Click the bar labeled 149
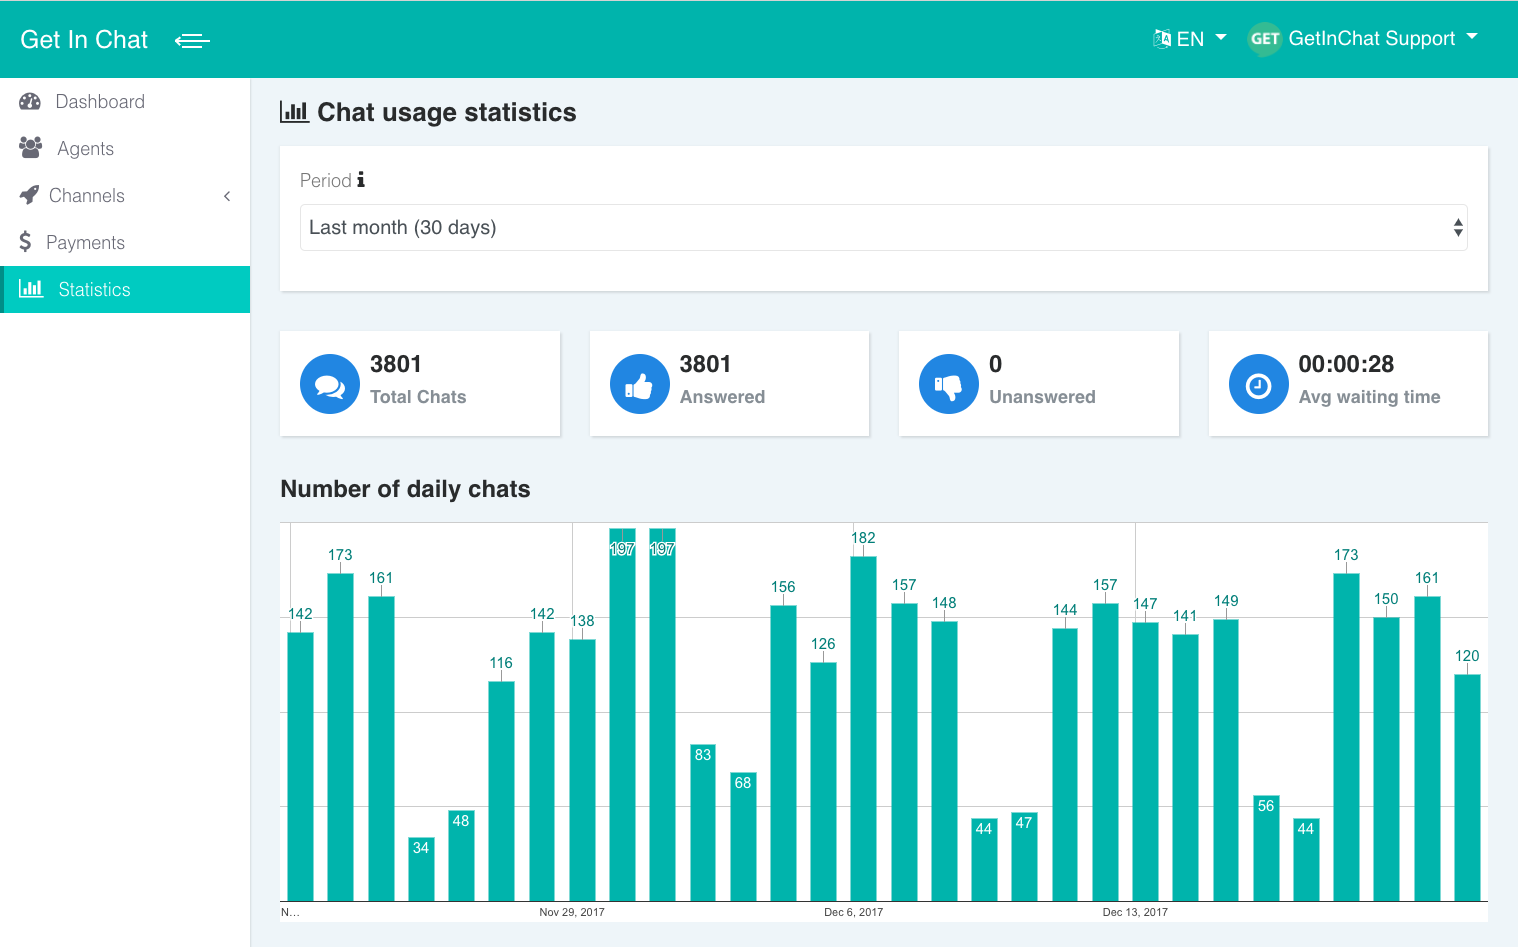Image resolution: width=1518 pixels, height=947 pixels. coord(1226,760)
